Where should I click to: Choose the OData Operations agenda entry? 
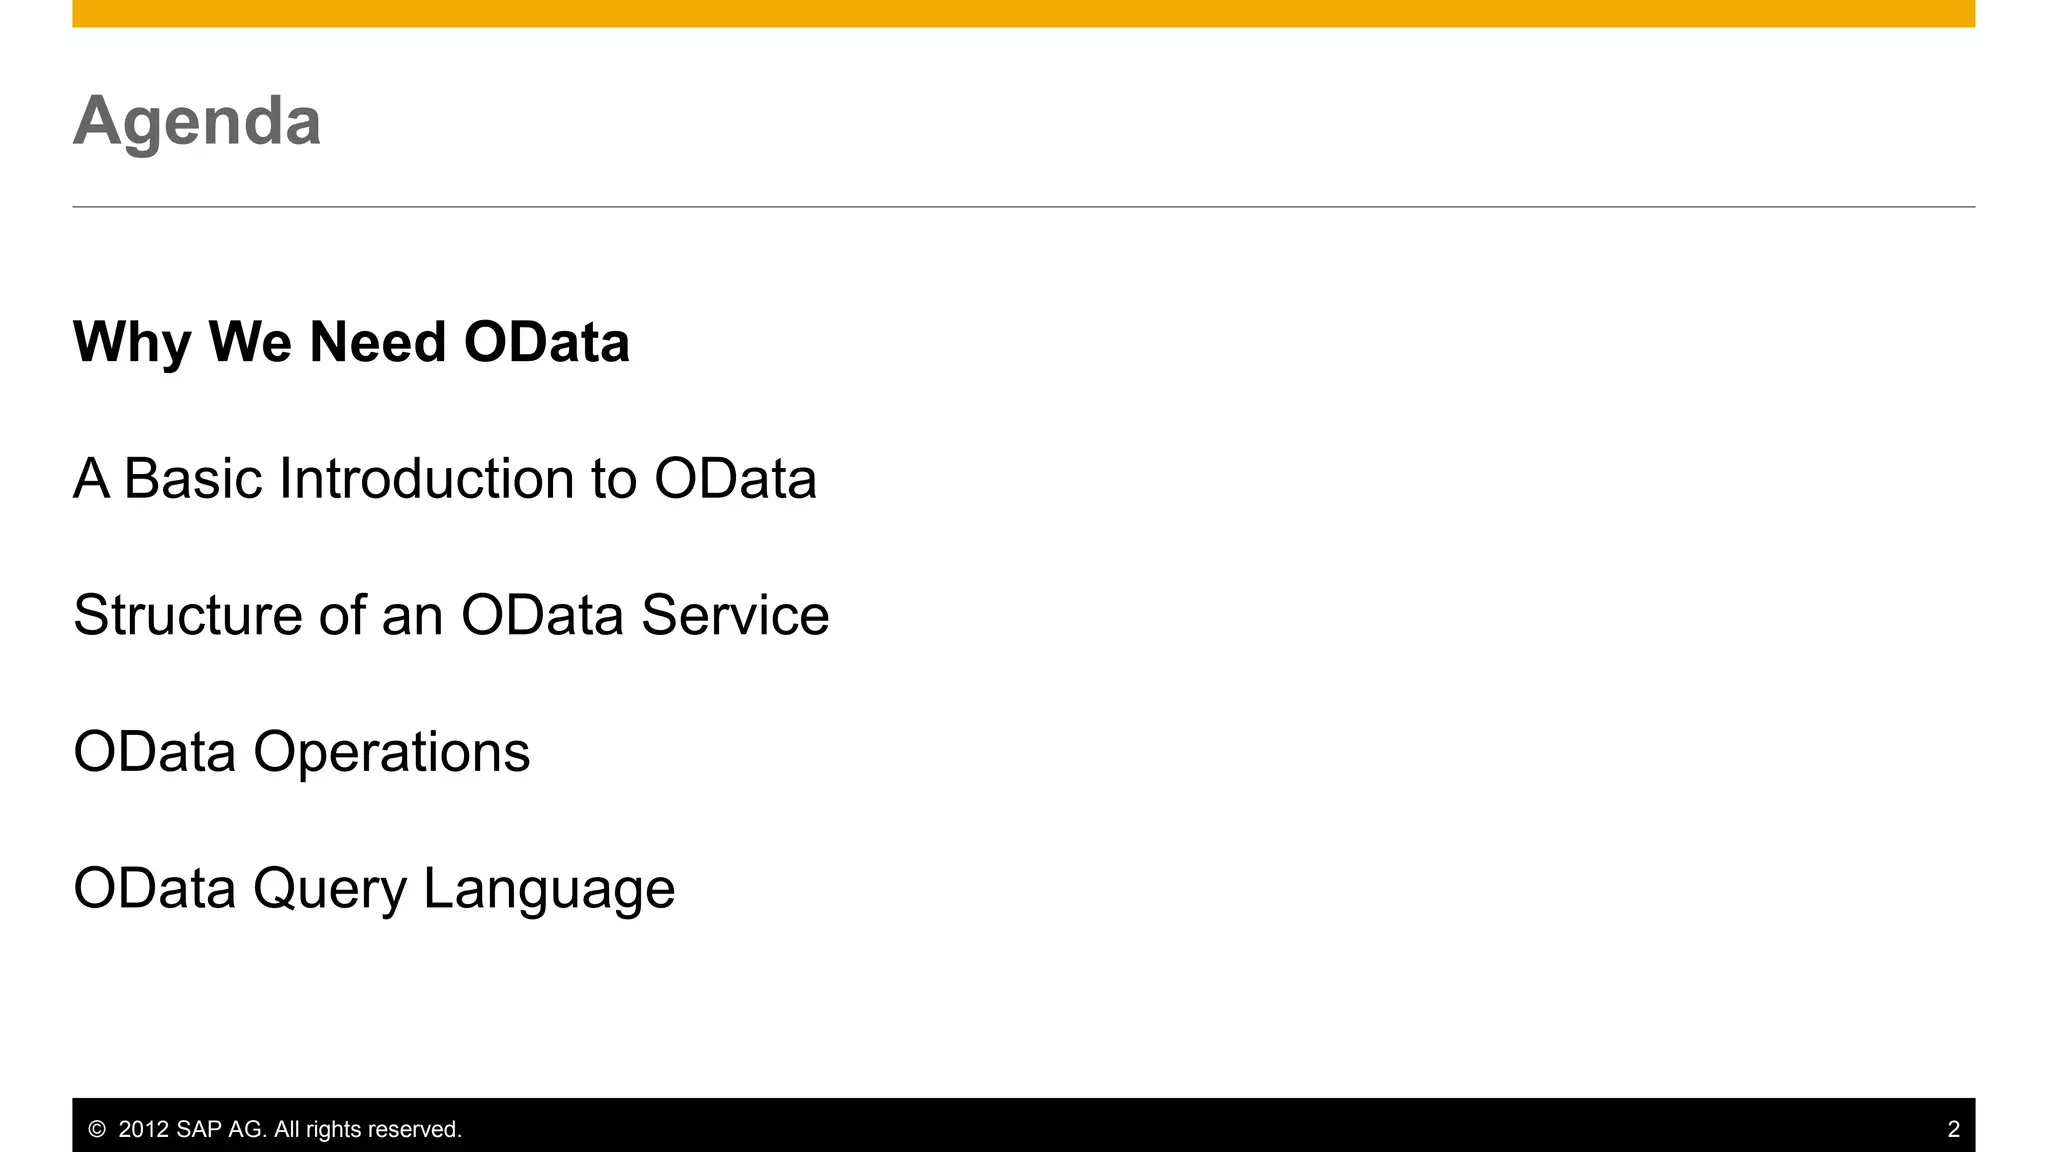(x=302, y=754)
